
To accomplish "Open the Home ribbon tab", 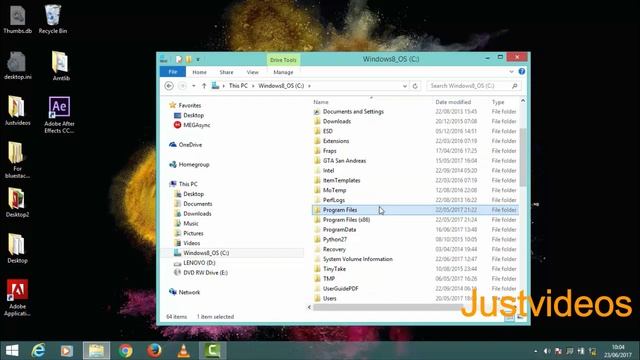I will coord(199,72).
